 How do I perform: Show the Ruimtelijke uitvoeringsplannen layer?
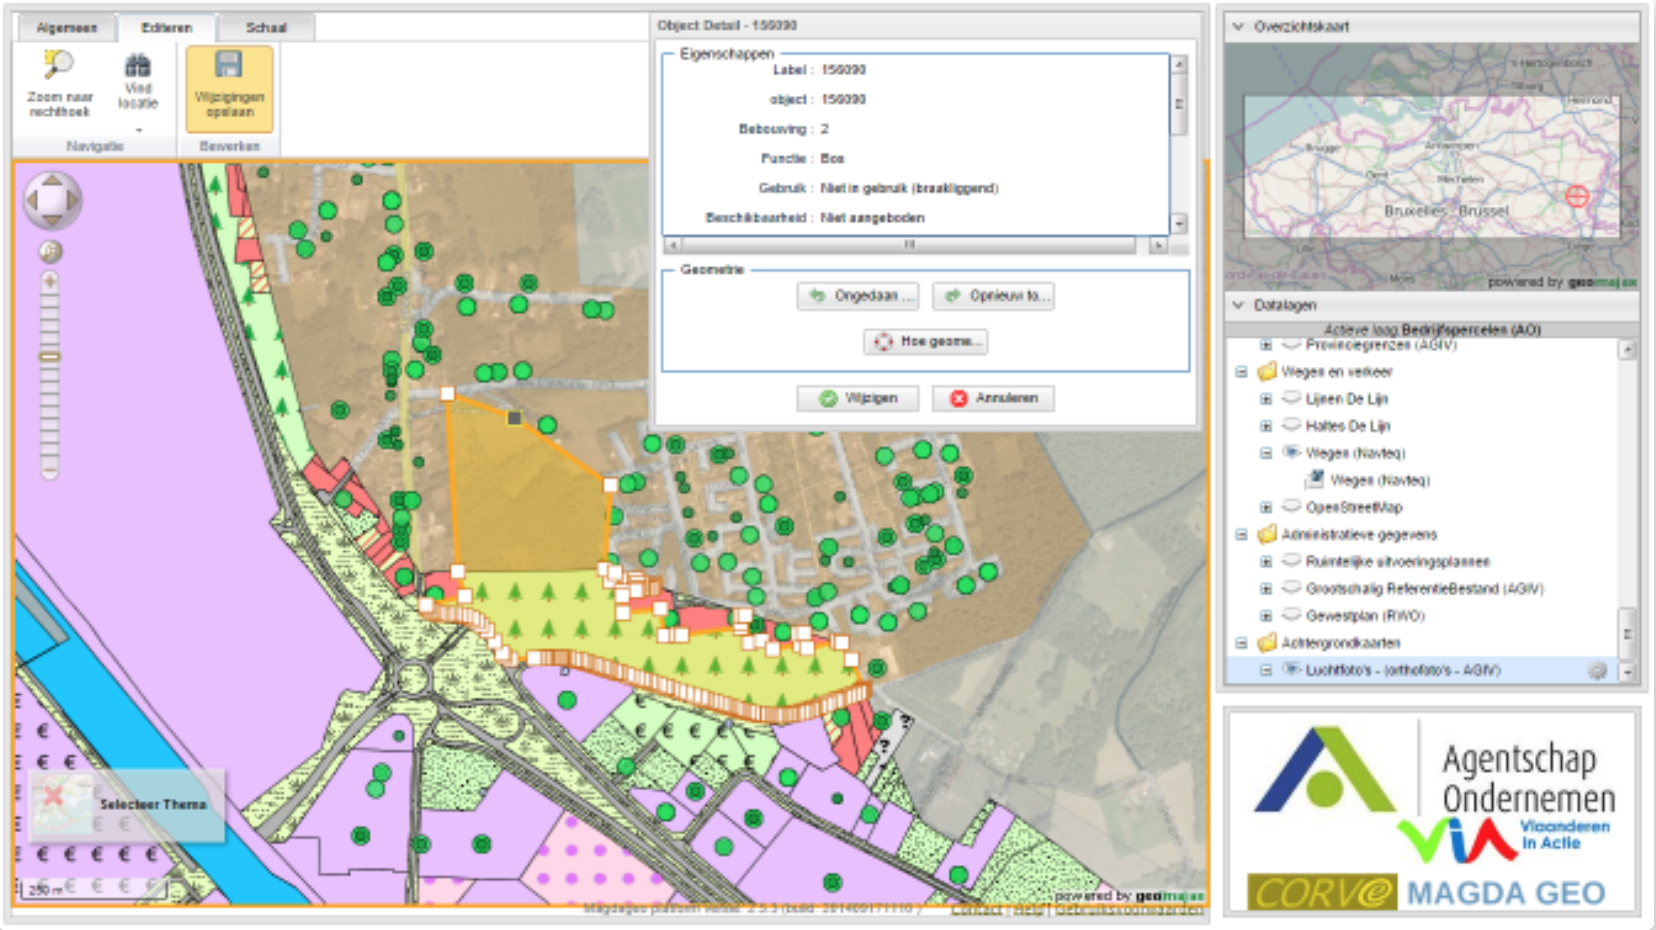pos(1291,561)
